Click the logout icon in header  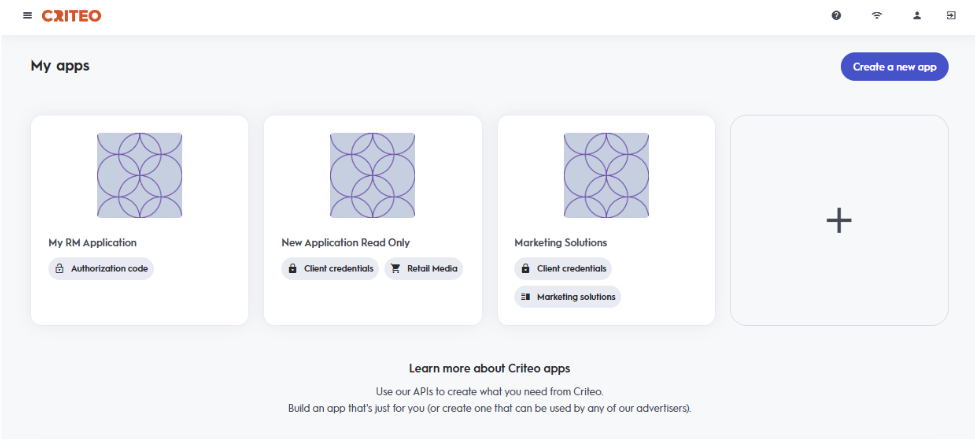(x=950, y=16)
